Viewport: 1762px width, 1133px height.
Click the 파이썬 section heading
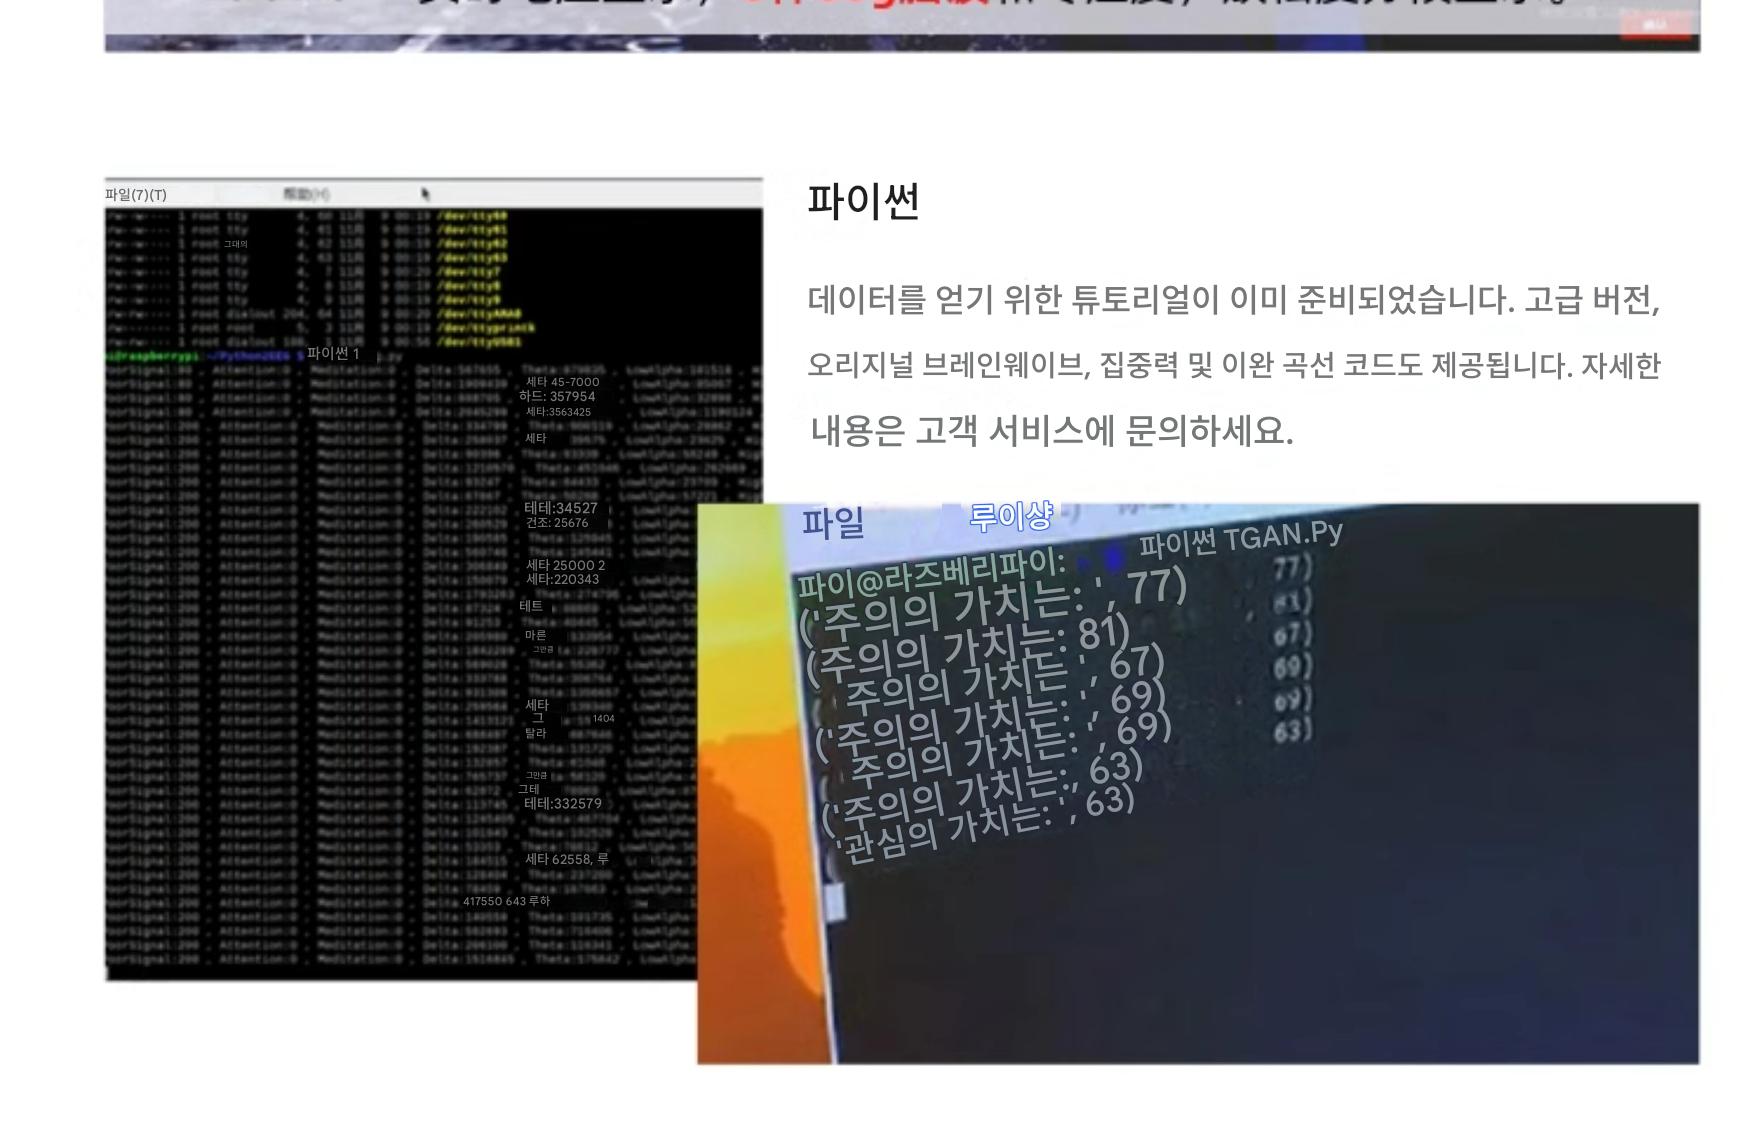[x=863, y=202]
